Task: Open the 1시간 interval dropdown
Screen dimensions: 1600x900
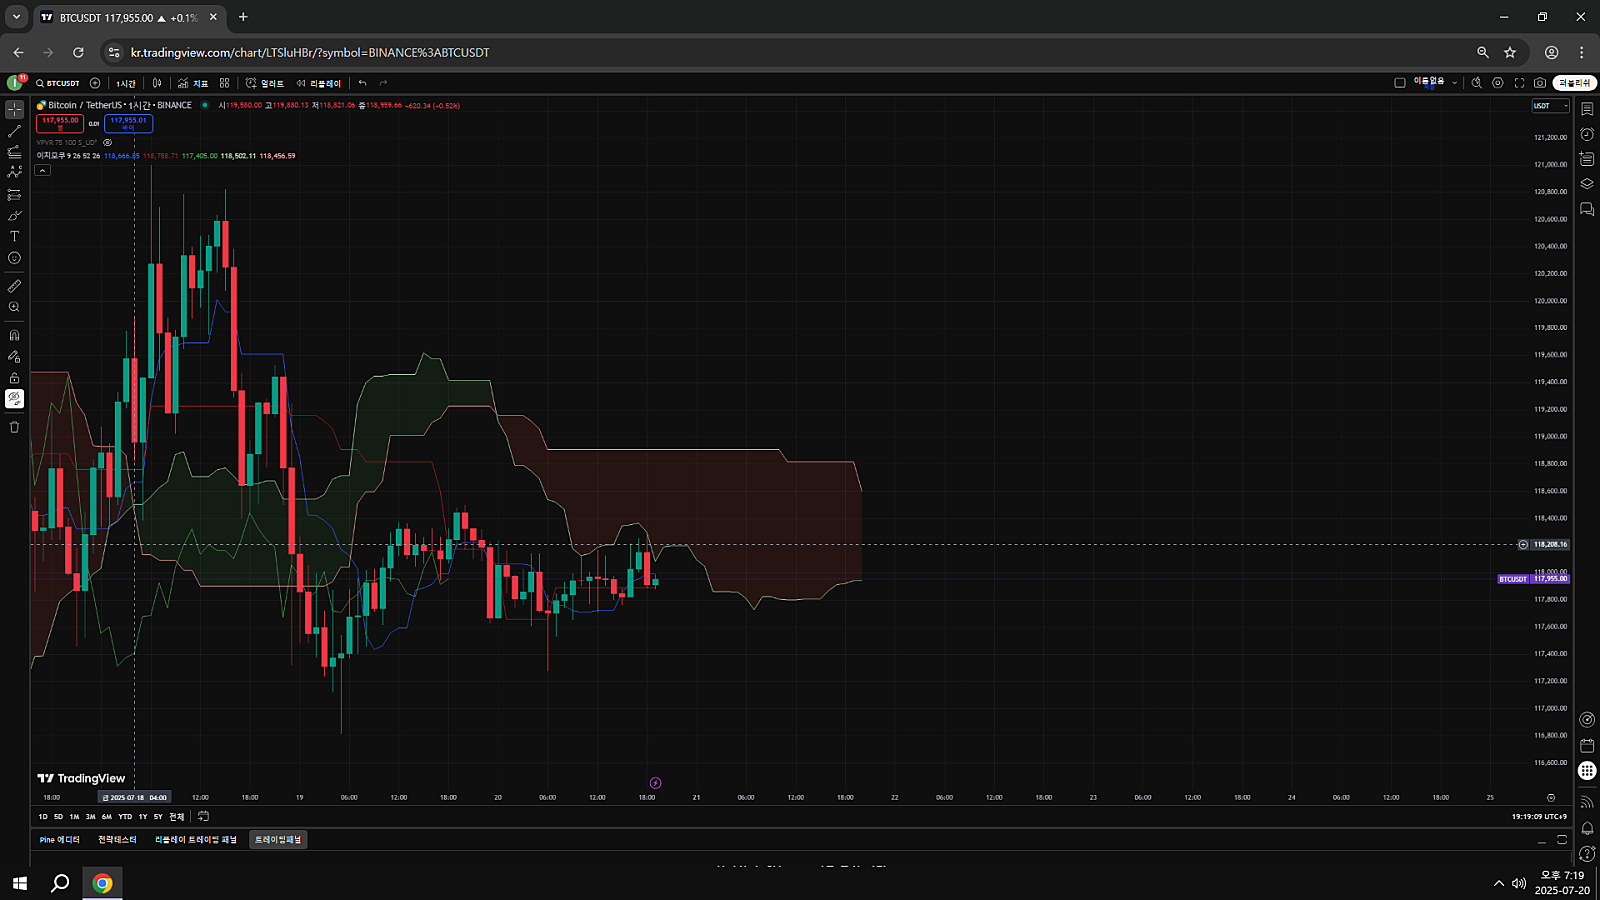Action: coord(125,83)
